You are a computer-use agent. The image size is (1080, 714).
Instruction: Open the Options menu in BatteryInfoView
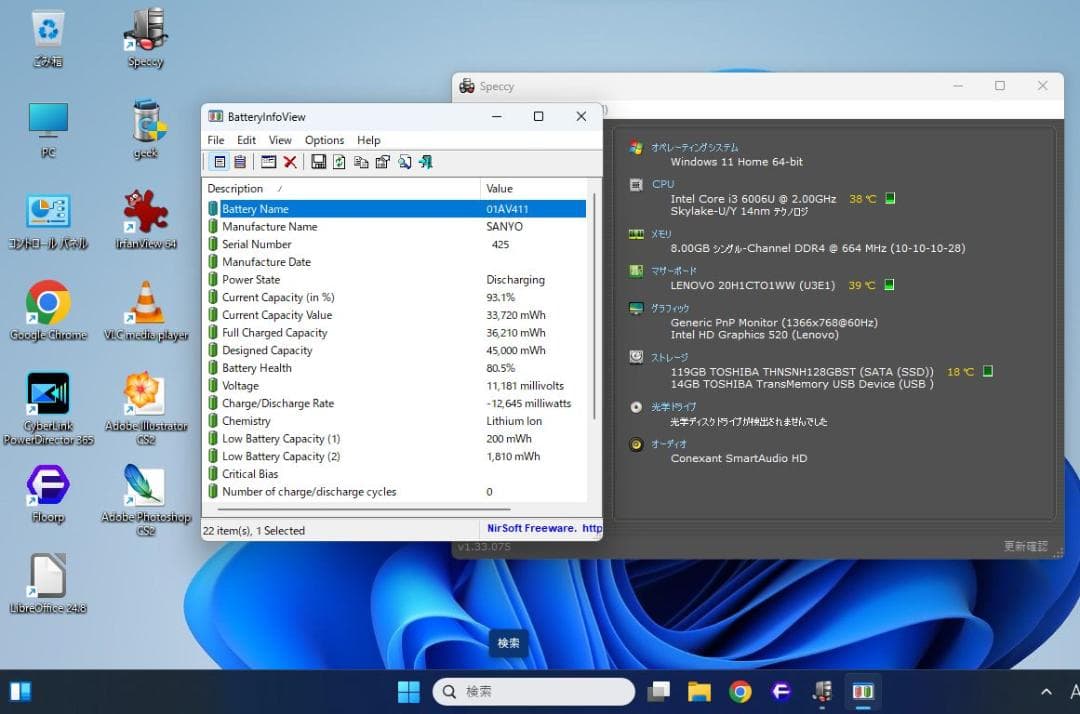(x=324, y=140)
